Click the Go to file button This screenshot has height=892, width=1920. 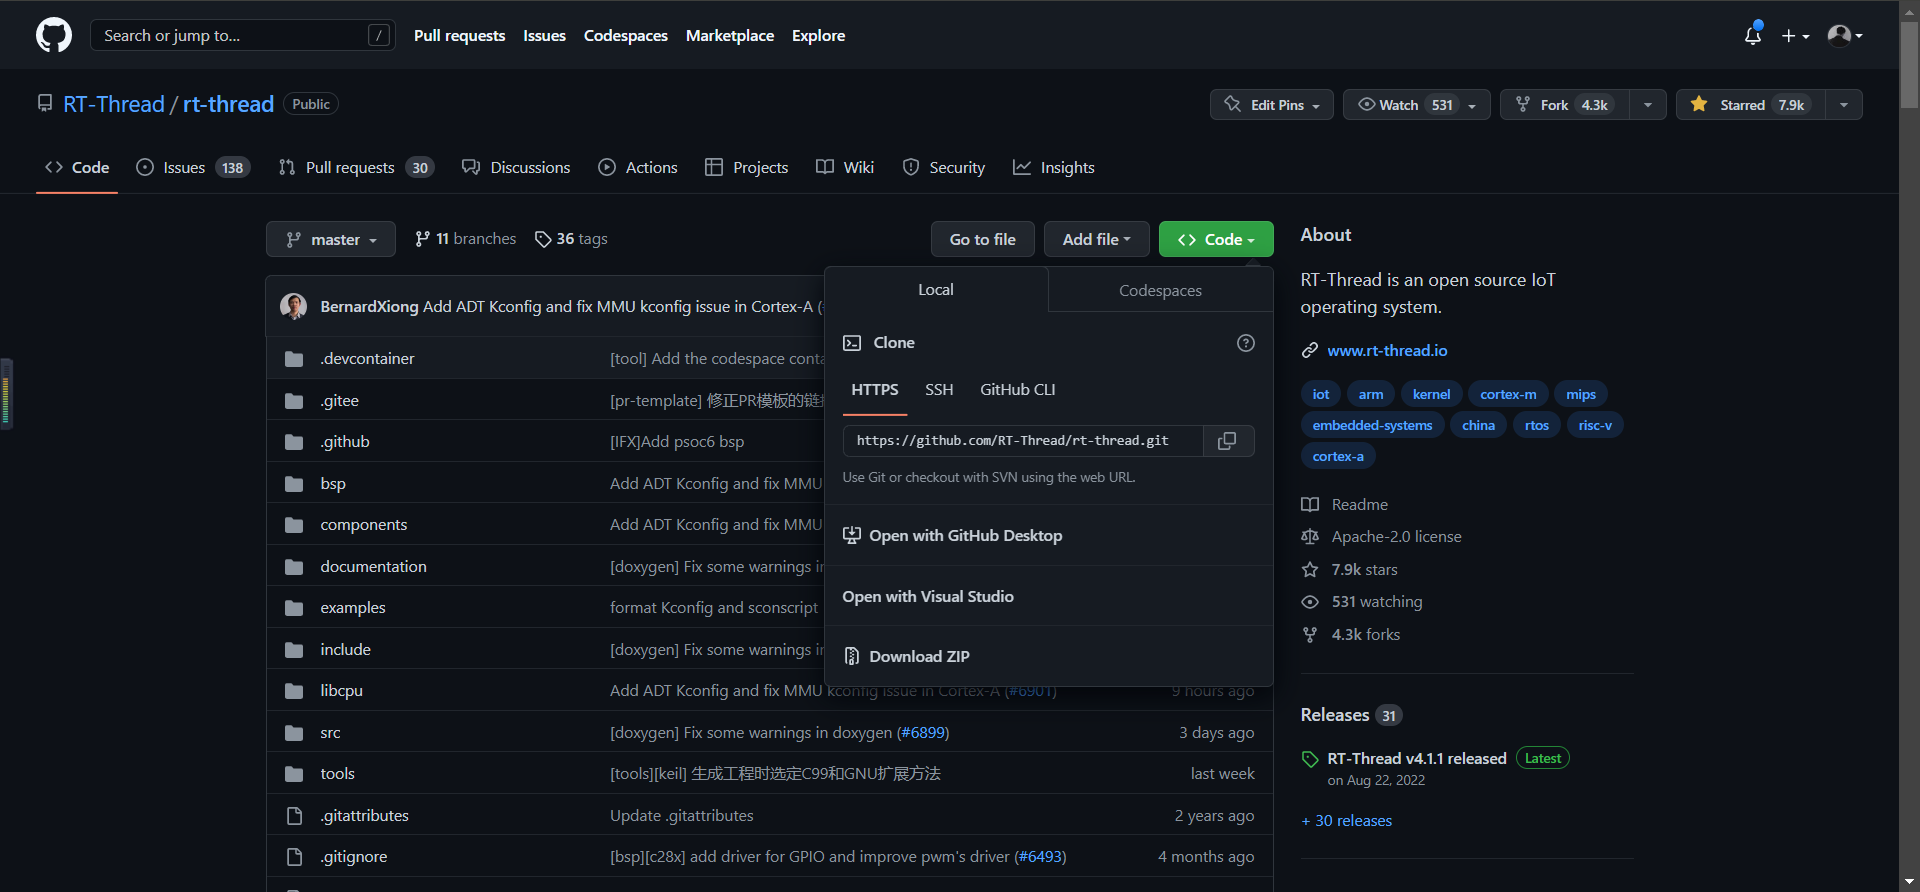[983, 239]
